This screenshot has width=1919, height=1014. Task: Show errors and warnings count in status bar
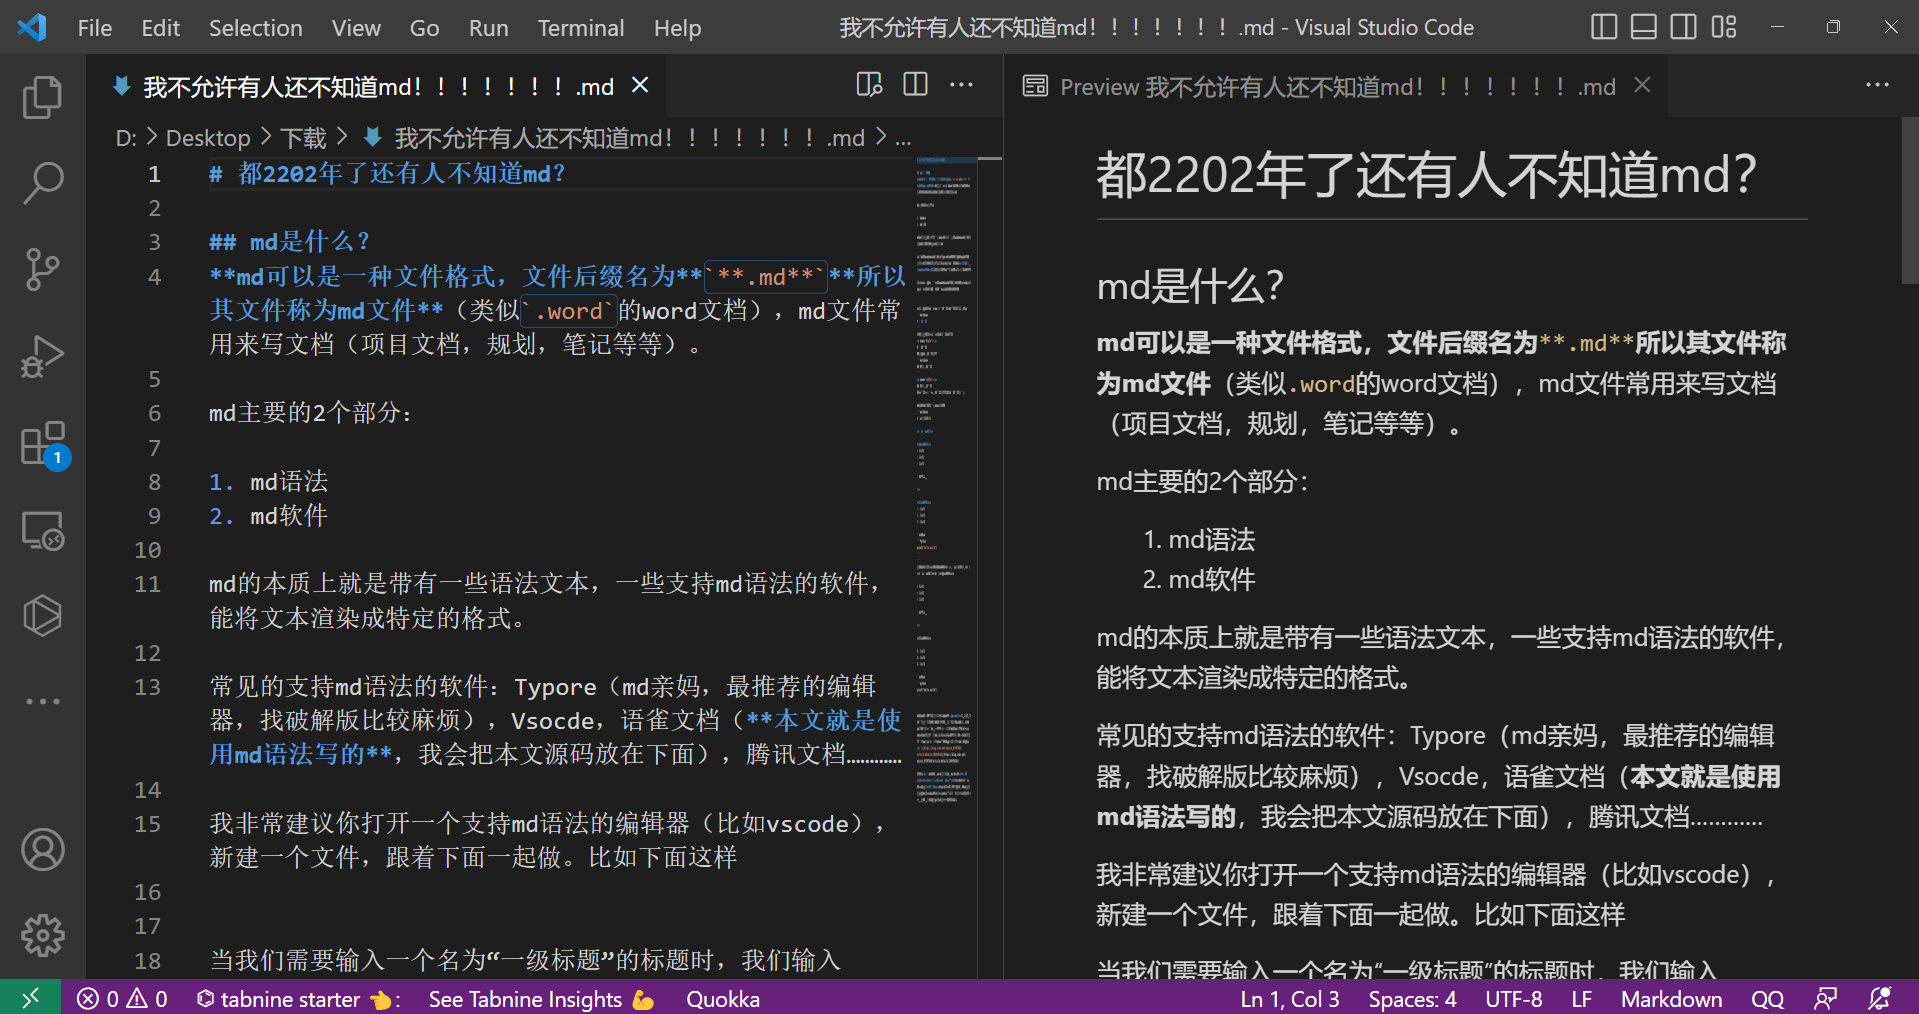click(x=122, y=999)
